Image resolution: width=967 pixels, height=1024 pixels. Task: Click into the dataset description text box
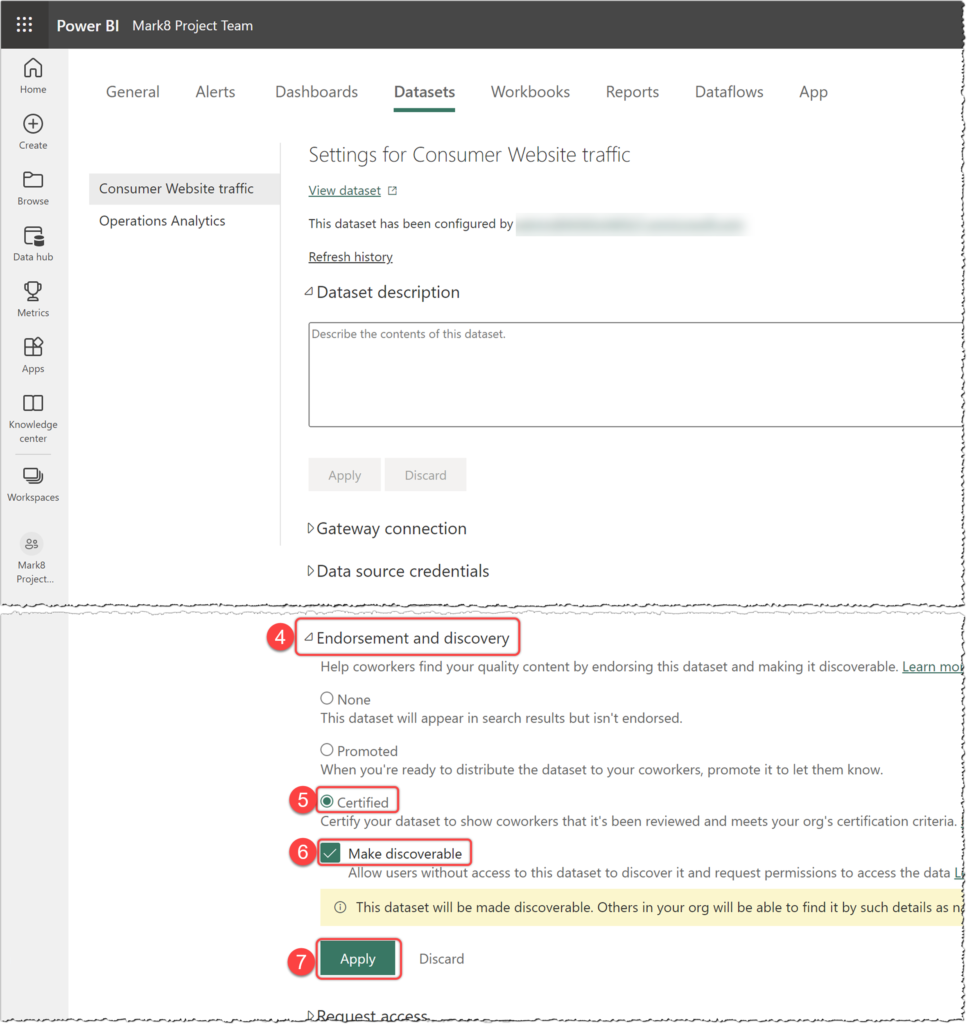click(x=636, y=374)
